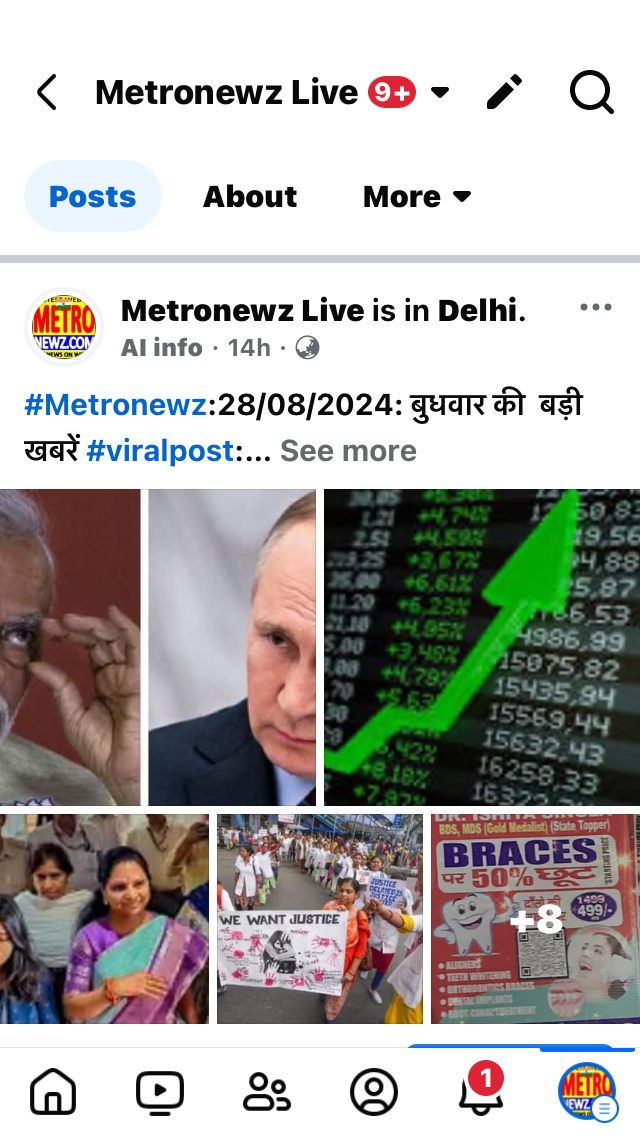
Task: Go back using the left chevron arrow
Action: [x=46, y=93]
